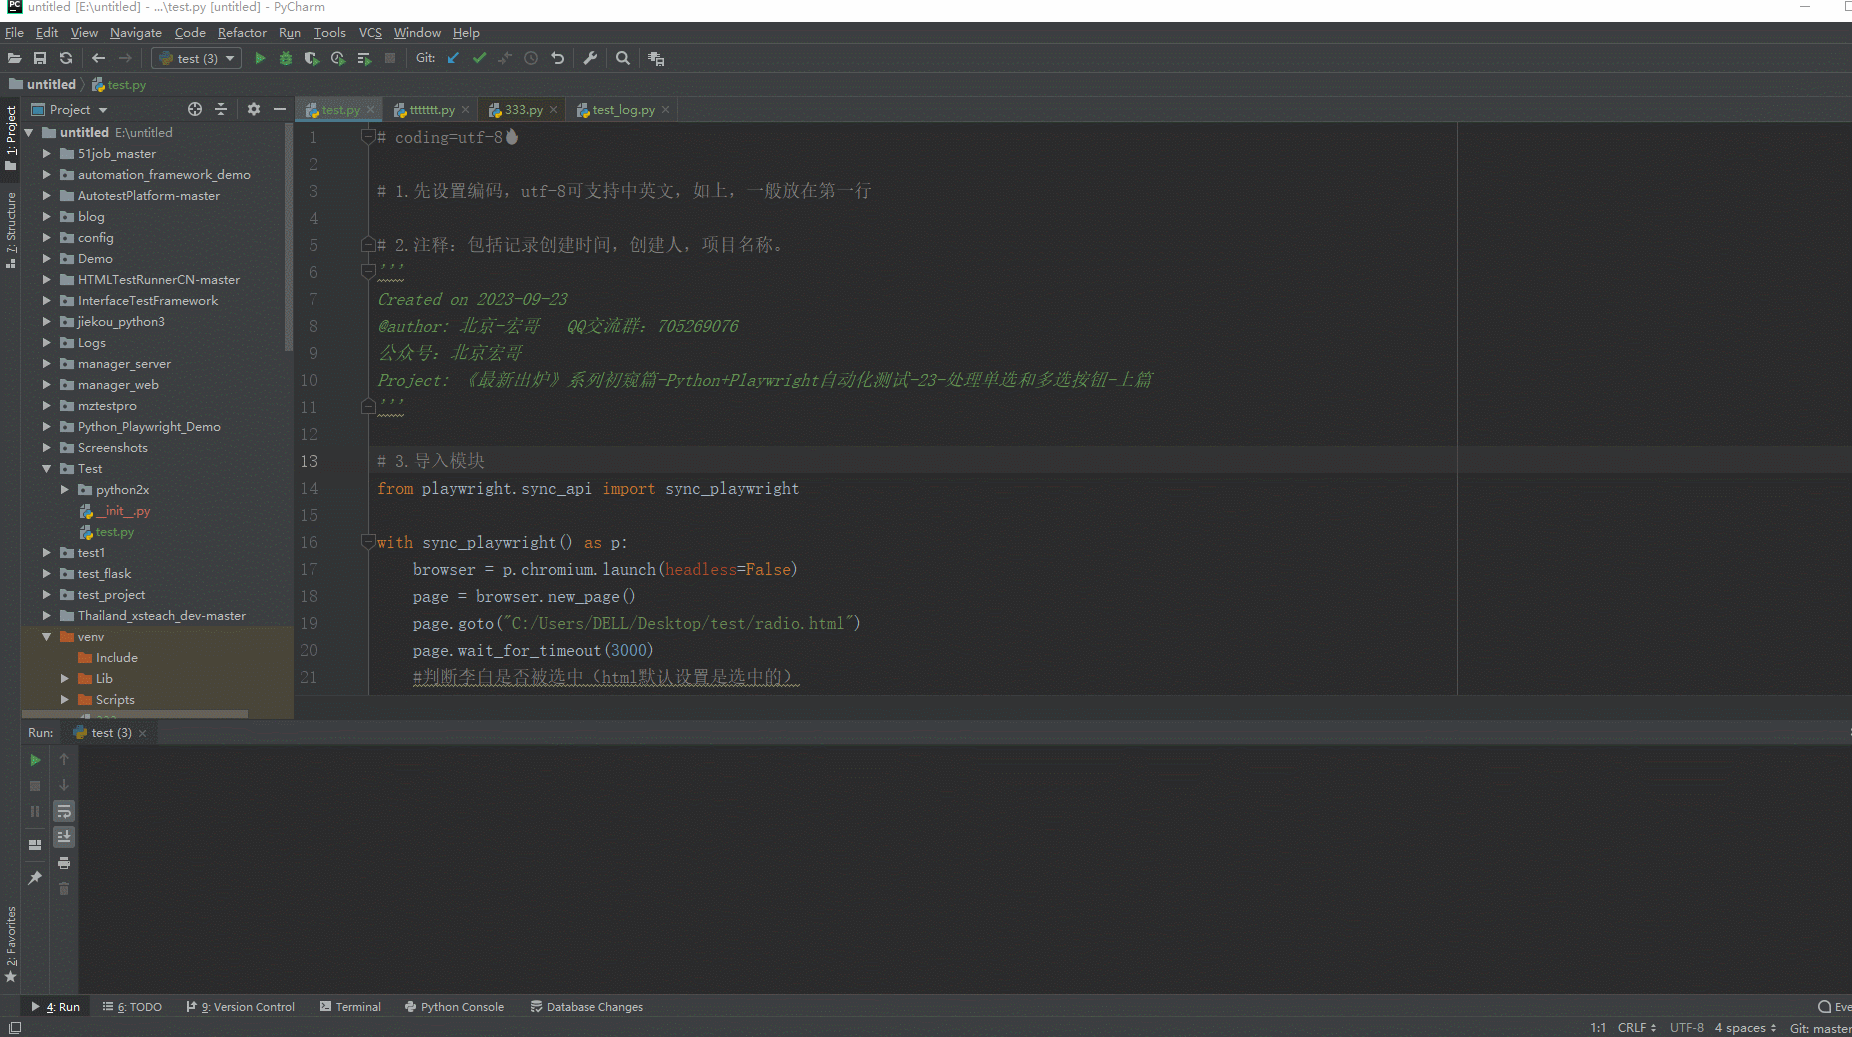Run test (3) with the green play icon
Viewport: 1852px width, 1037px height.
point(260,58)
